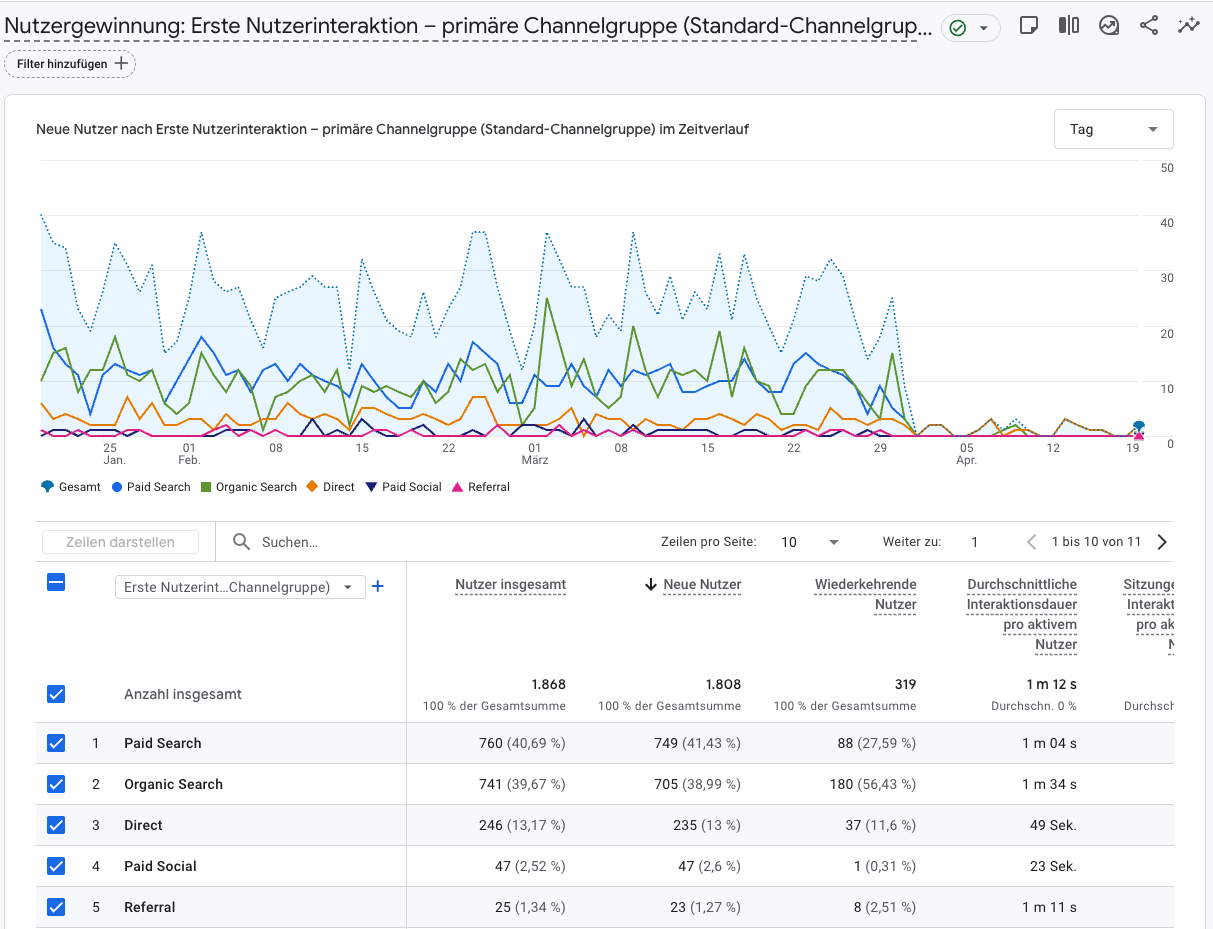
Task: Click "Filter hinzufügen"
Action: [70, 62]
